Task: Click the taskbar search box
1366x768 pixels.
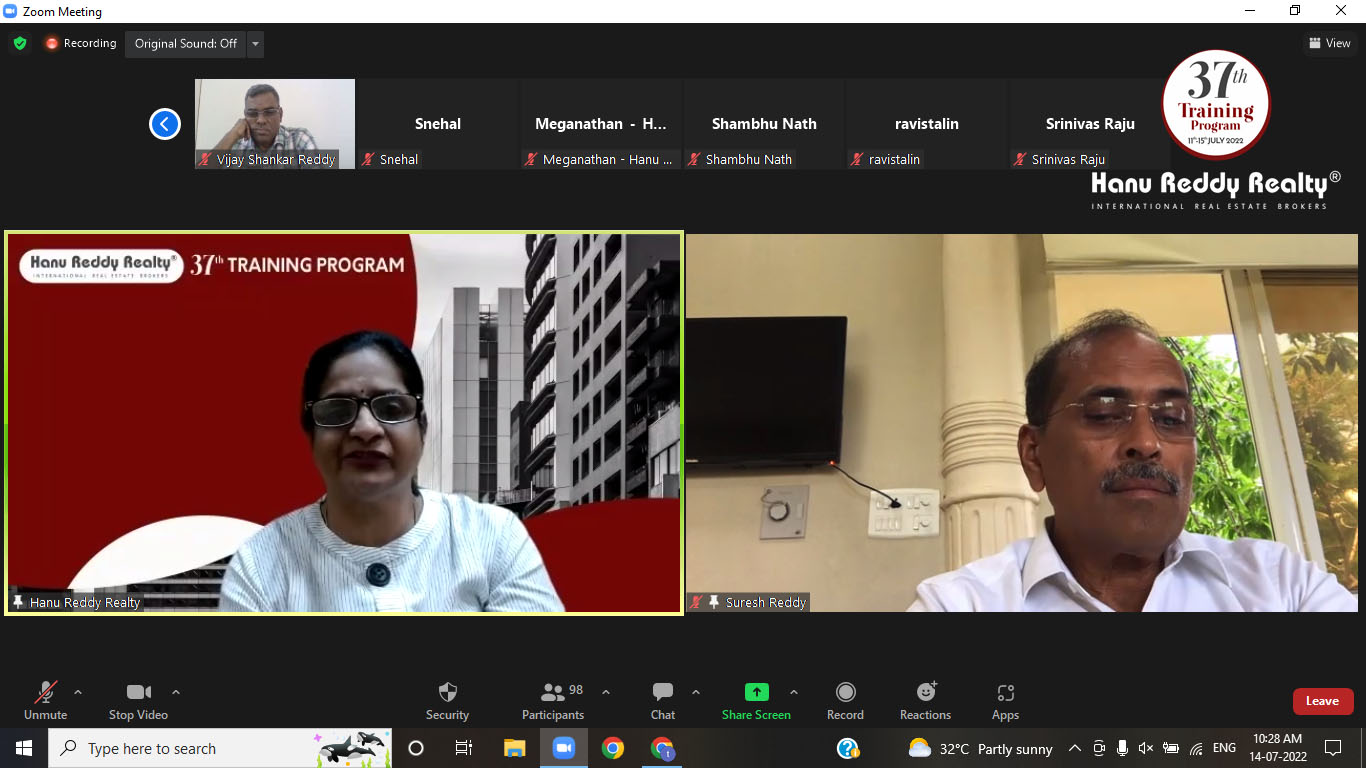Action: (220, 748)
